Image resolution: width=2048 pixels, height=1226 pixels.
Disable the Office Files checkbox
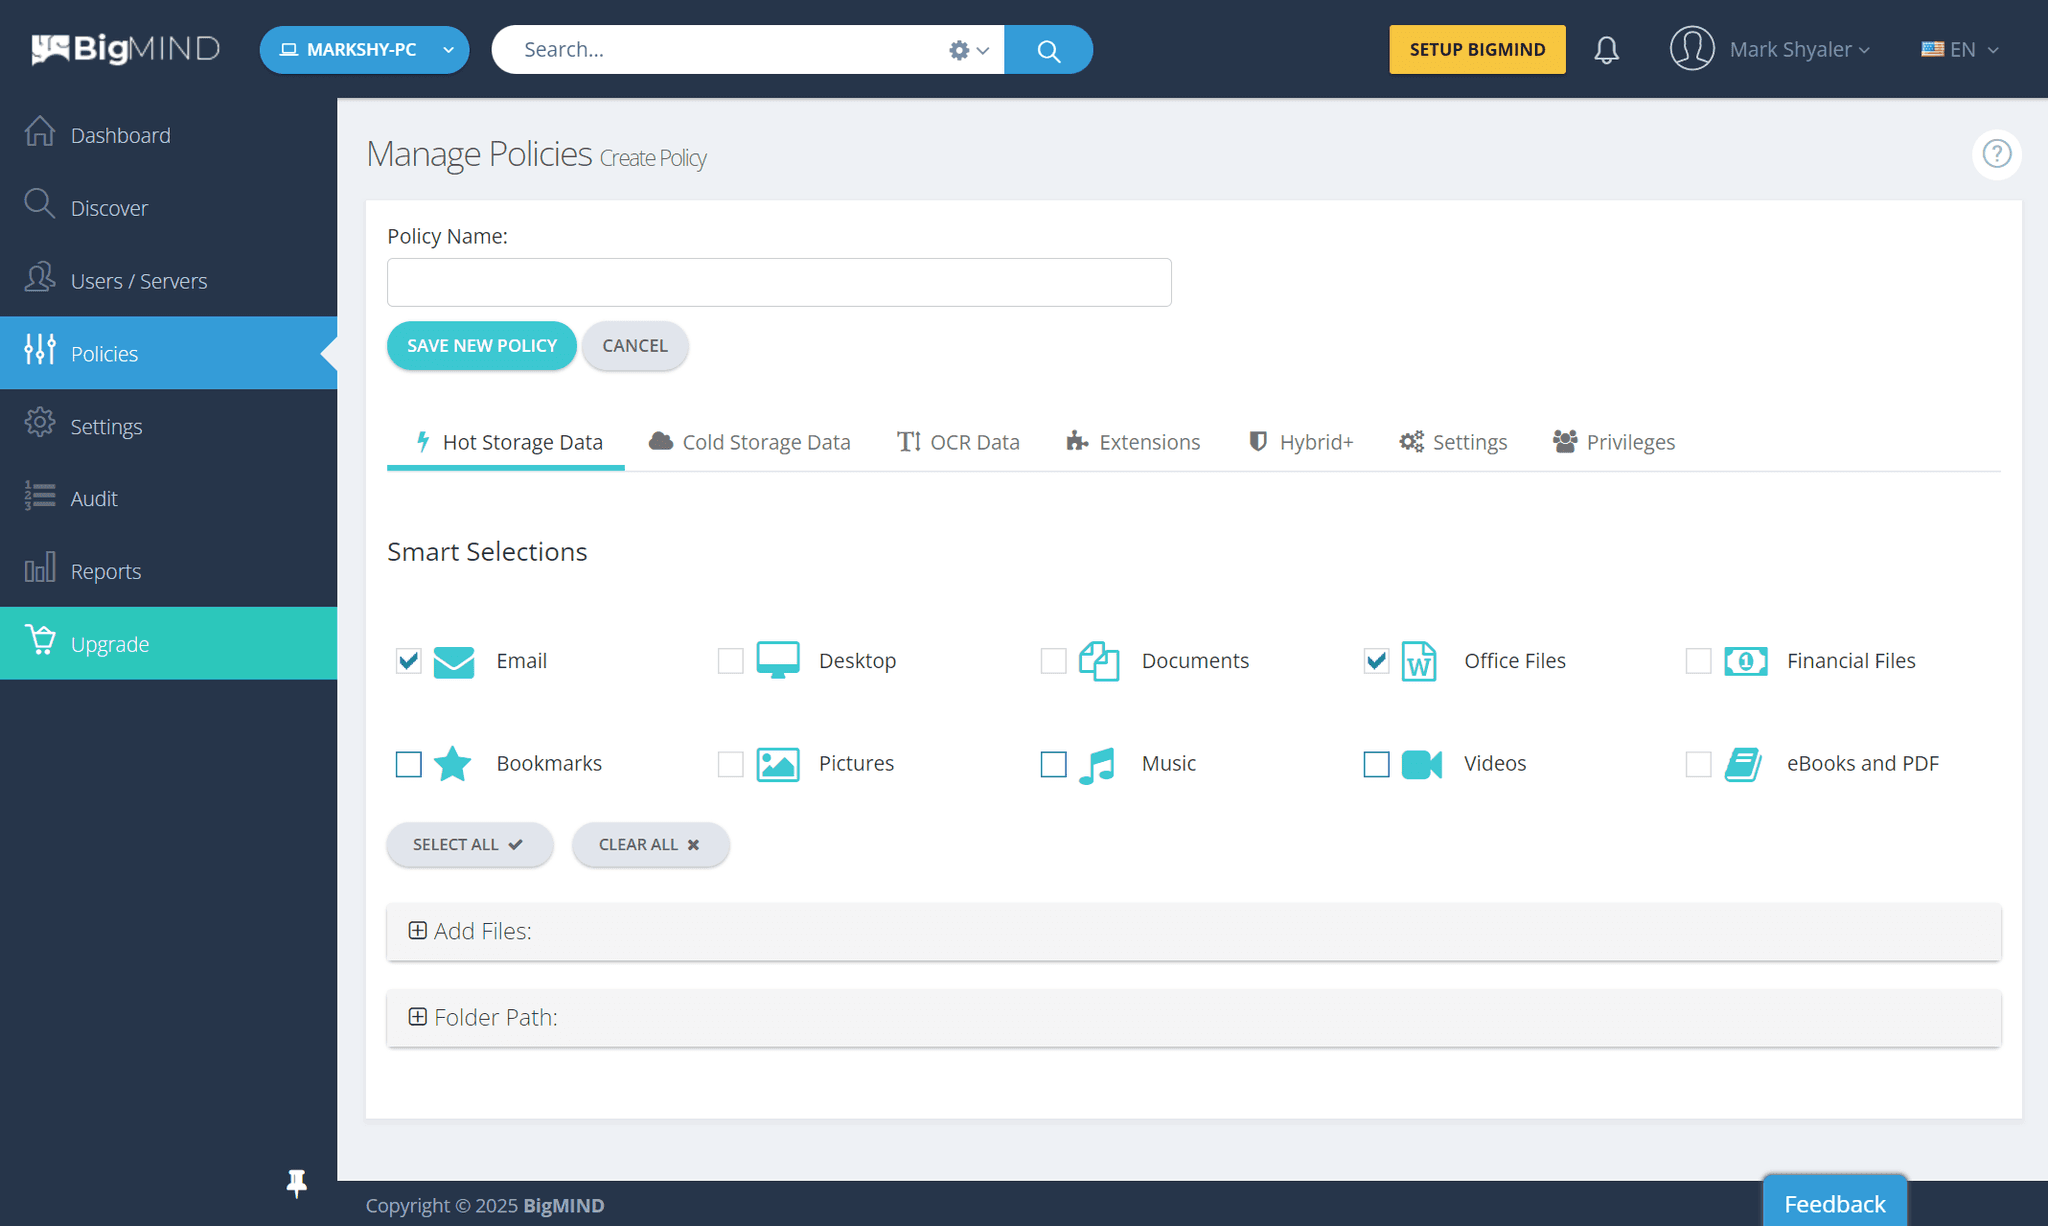pyautogui.click(x=1376, y=661)
